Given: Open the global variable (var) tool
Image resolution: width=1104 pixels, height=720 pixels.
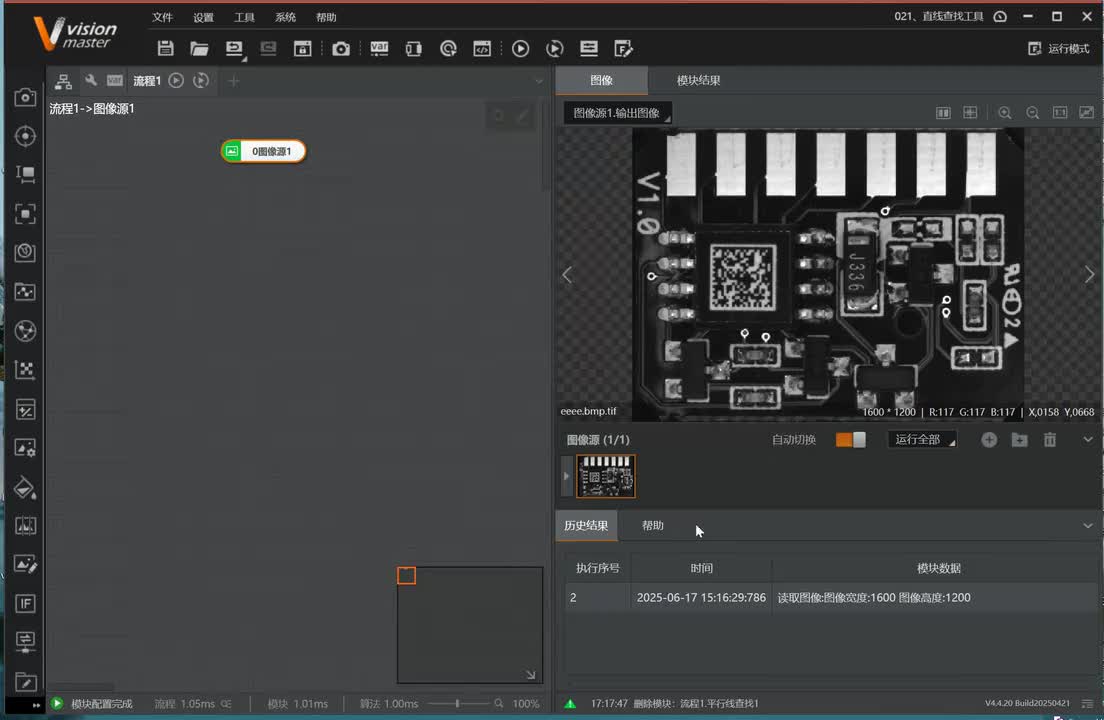Looking at the screenshot, I should pos(379,48).
